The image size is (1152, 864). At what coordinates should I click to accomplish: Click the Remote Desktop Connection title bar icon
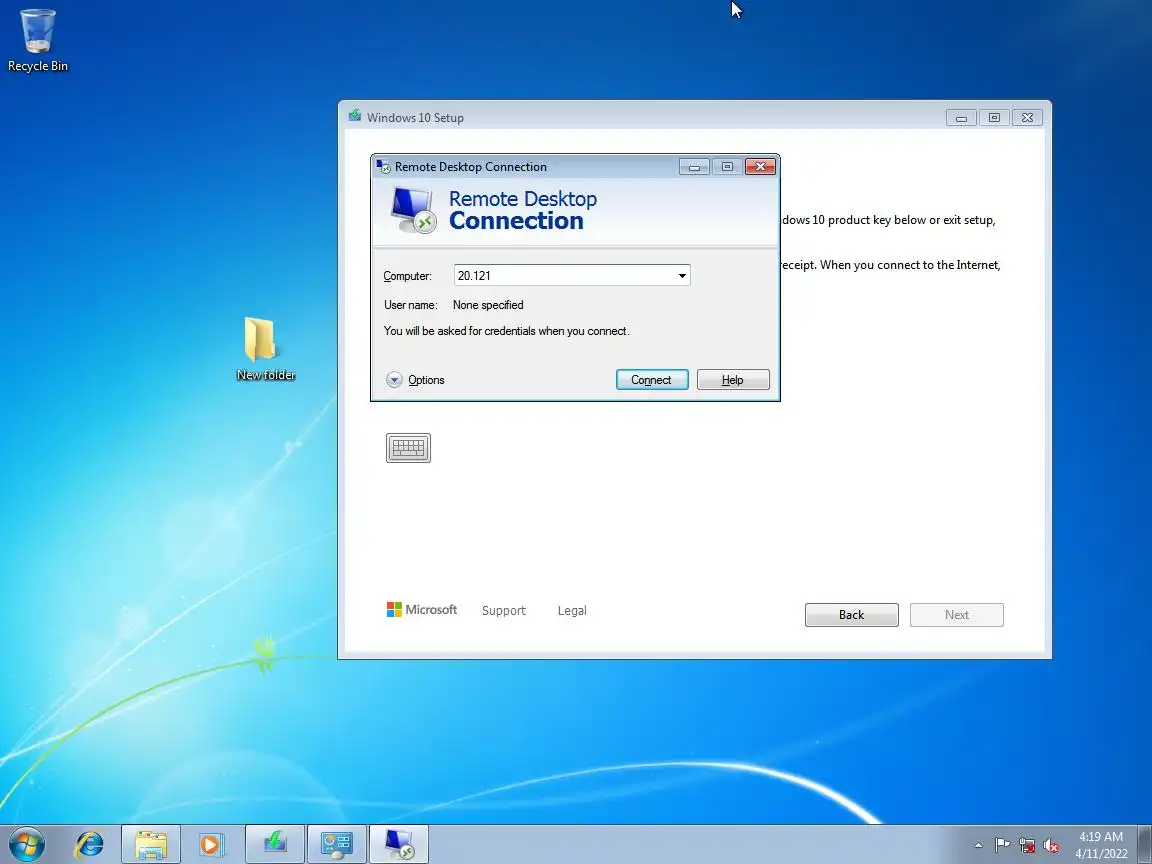point(384,167)
